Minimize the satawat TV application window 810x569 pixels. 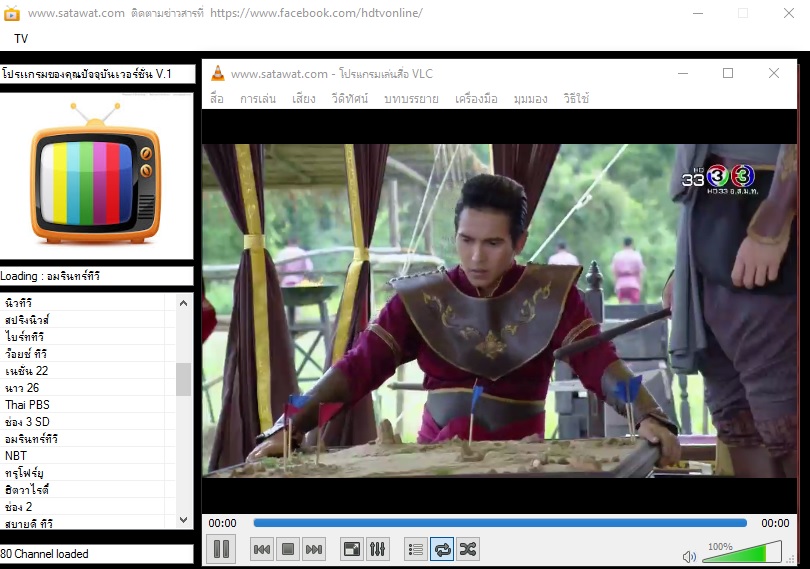click(698, 13)
